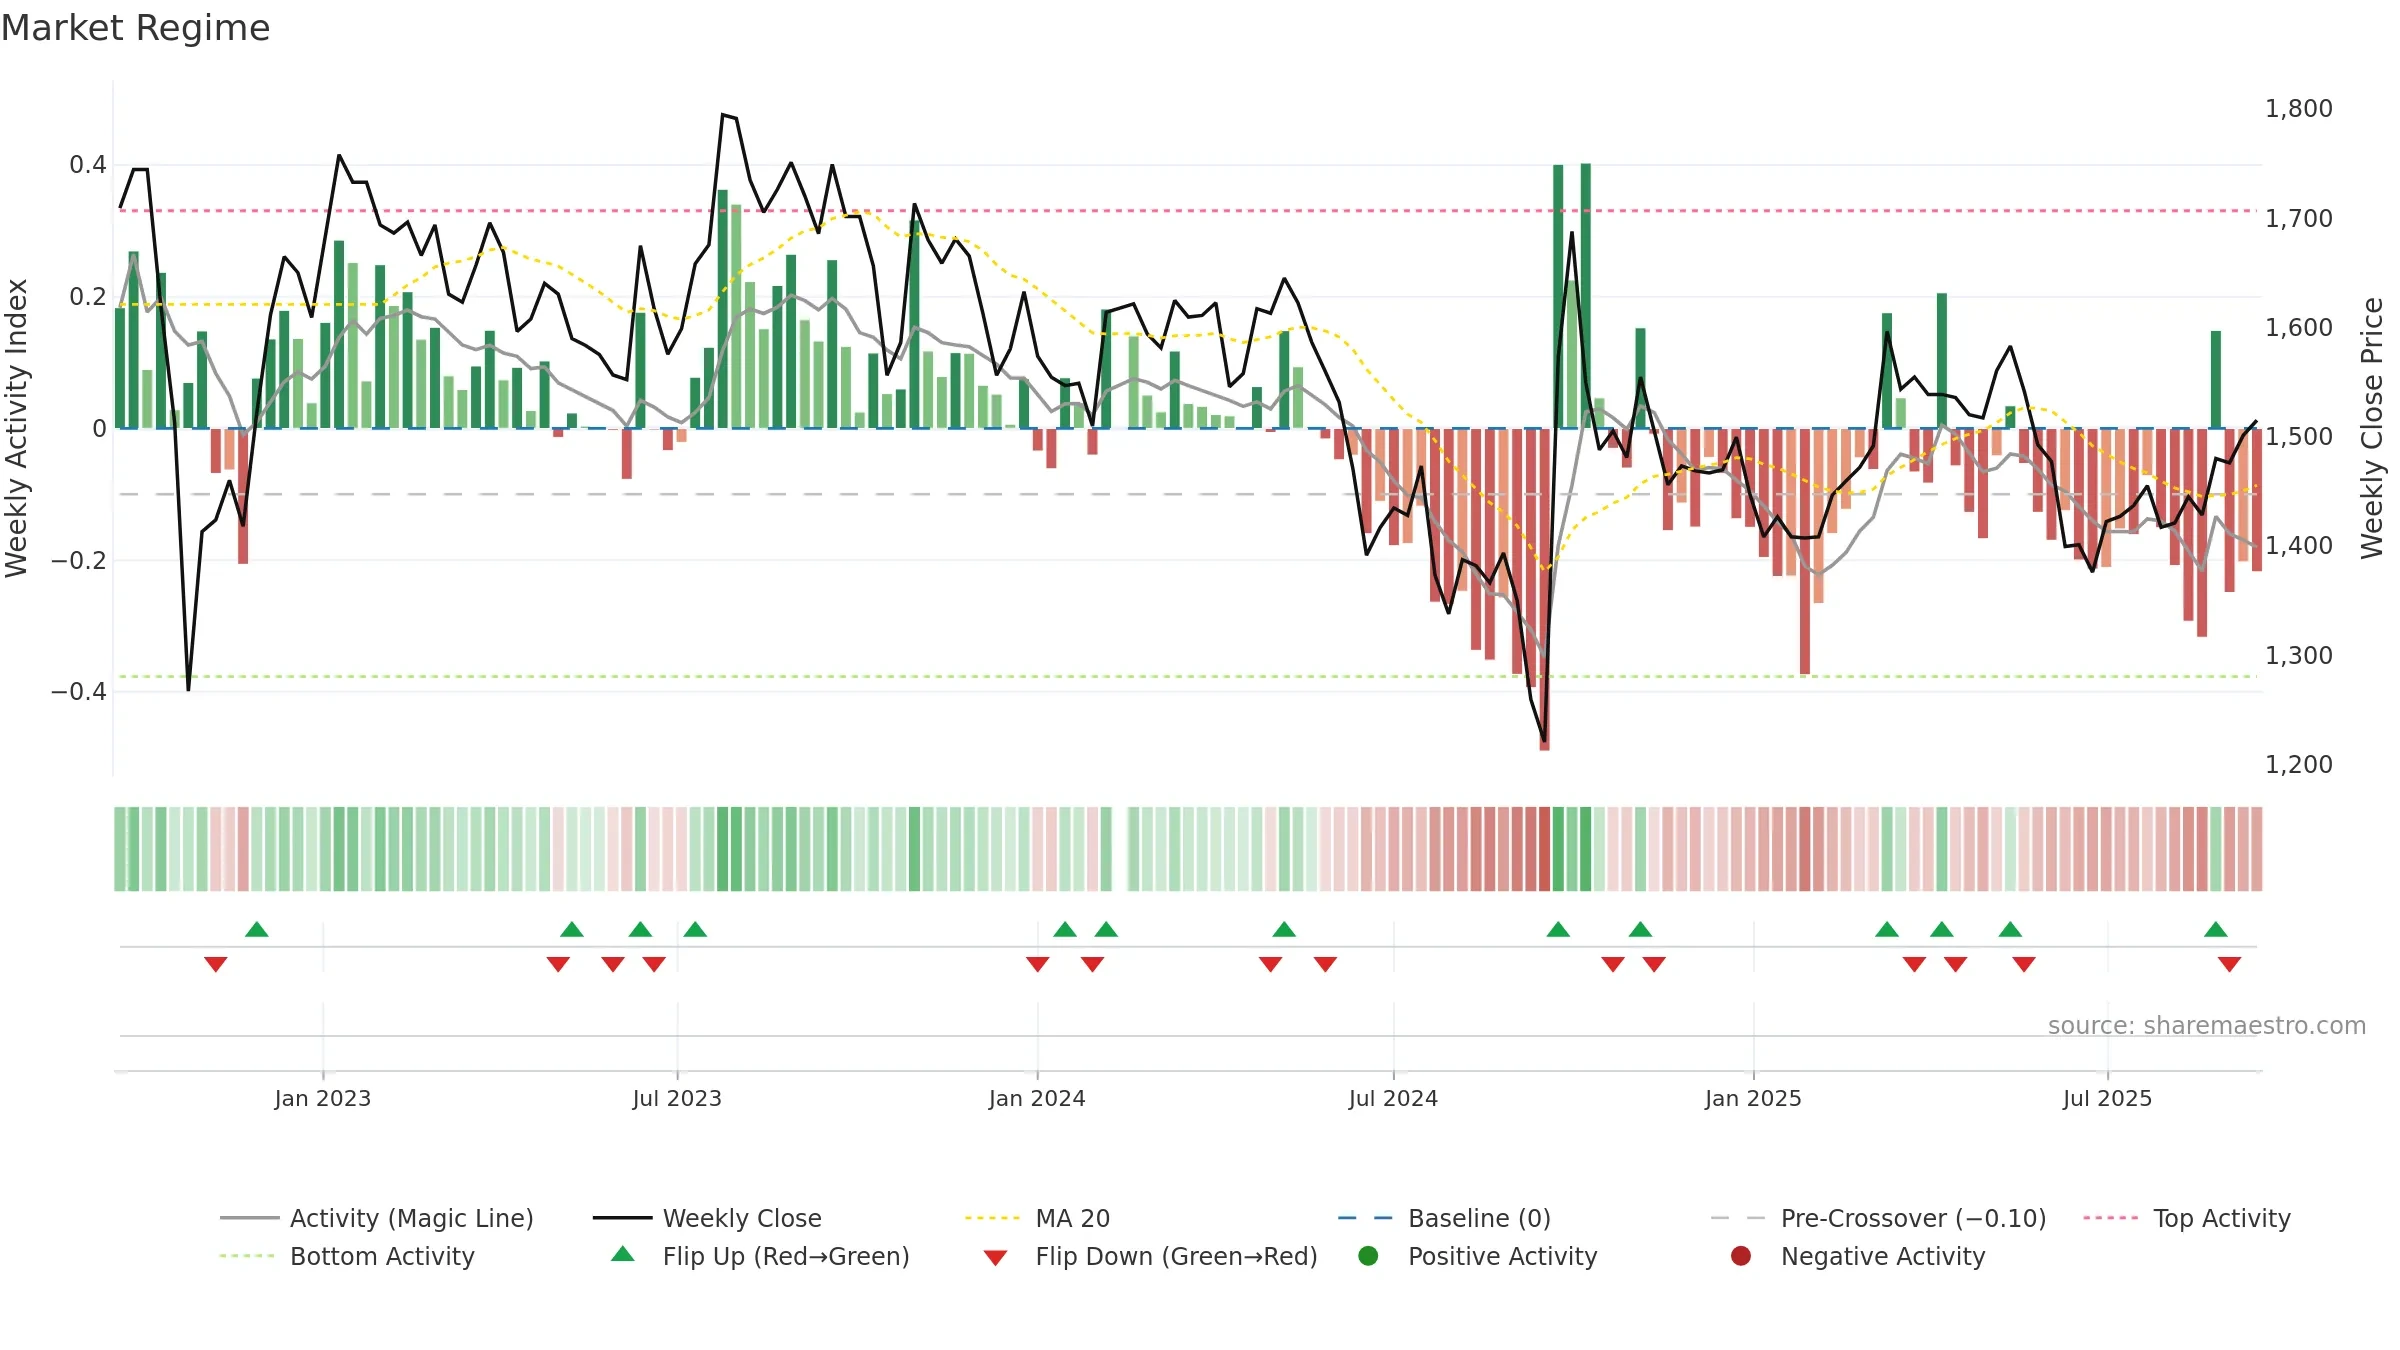Click the 1,600 price axis label
This screenshot has height=1350, width=2400.
[x=2299, y=327]
